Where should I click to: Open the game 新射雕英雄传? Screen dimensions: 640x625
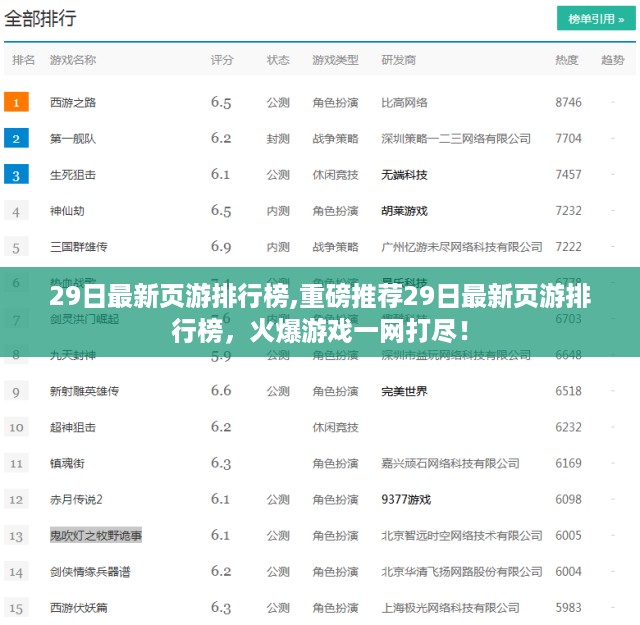pyautogui.click(x=84, y=390)
